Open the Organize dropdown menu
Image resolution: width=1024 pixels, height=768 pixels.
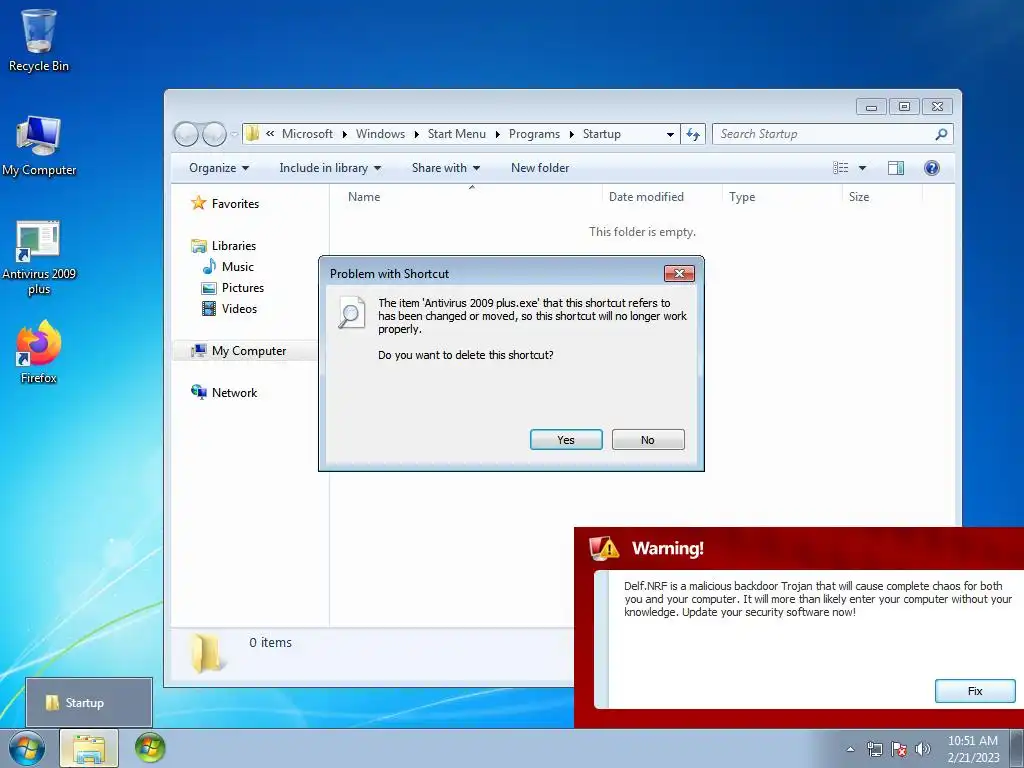click(x=219, y=168)
